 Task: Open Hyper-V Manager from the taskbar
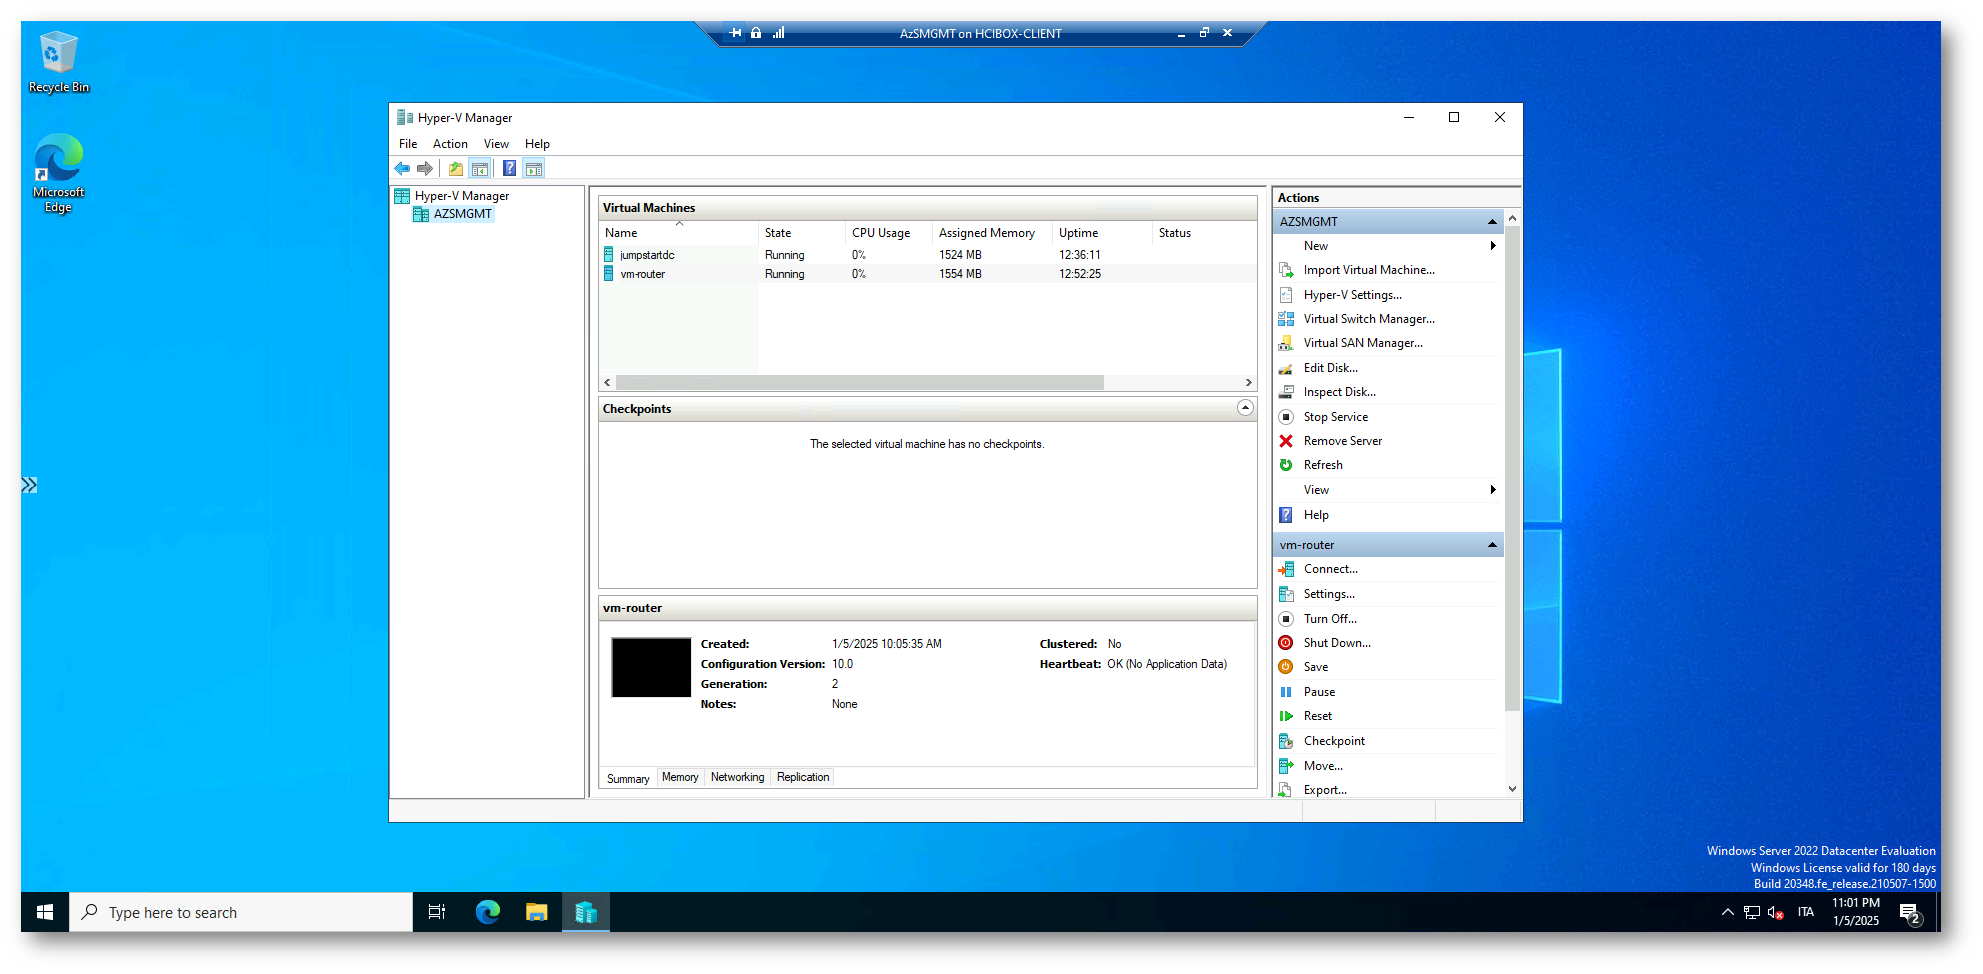(x=586, y=912)
